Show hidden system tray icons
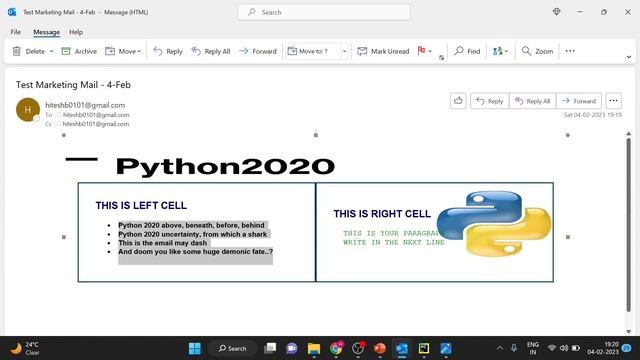 tap(500, 348)
